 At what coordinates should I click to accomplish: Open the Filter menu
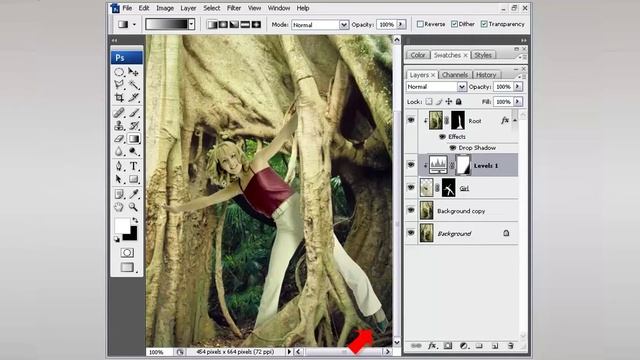tap(233, 8)
